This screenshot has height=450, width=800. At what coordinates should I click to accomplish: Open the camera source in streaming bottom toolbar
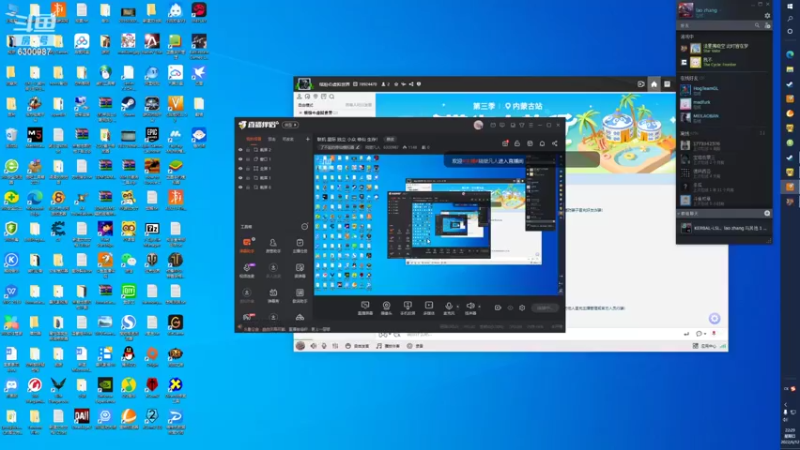coord(386,307)
